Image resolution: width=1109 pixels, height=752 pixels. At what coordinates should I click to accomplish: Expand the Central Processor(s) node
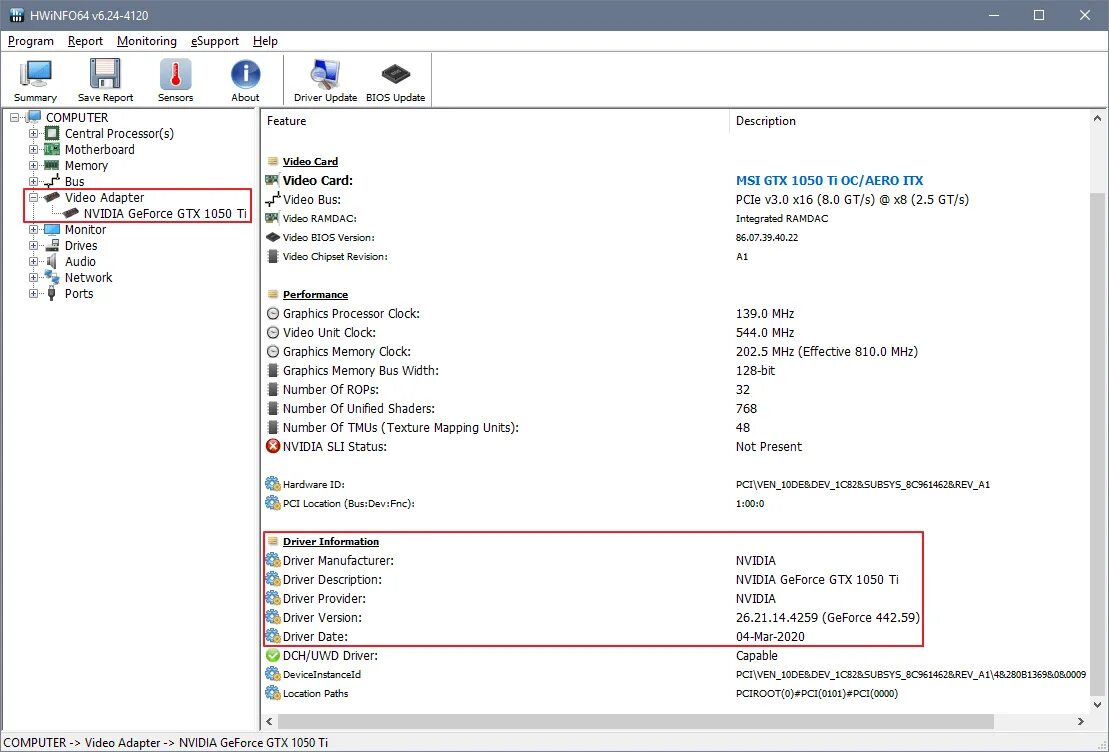point(33,134)
